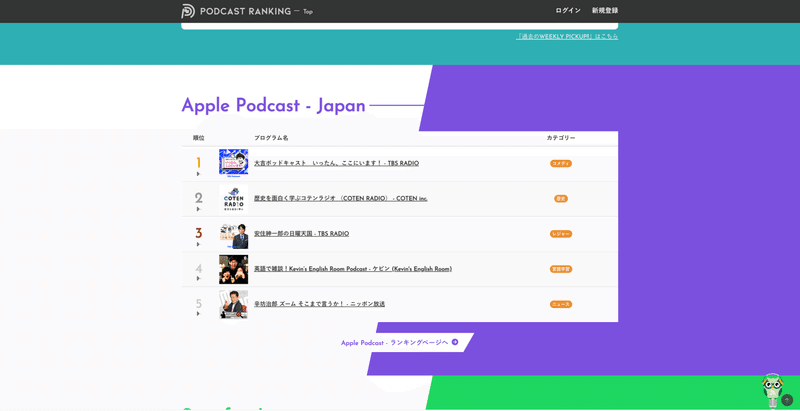Select the 言語学習 category tag
Viewport: 800px width, 411px height.
pos(561,269)
